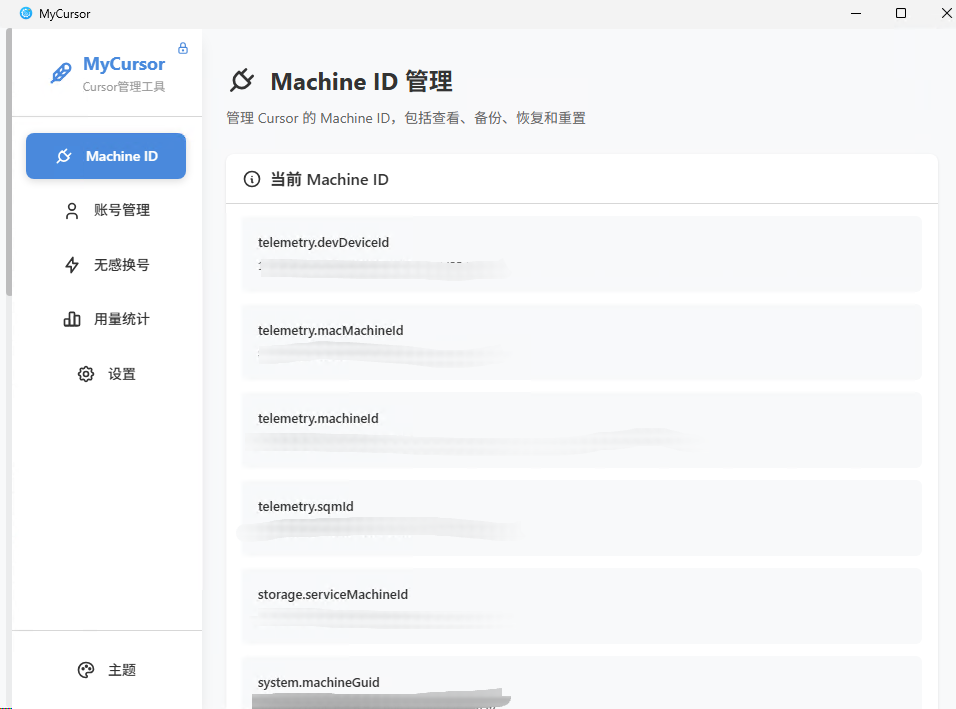Click the info icon next to 当前 Machine ID
The image size is (956, 709).
251,179
